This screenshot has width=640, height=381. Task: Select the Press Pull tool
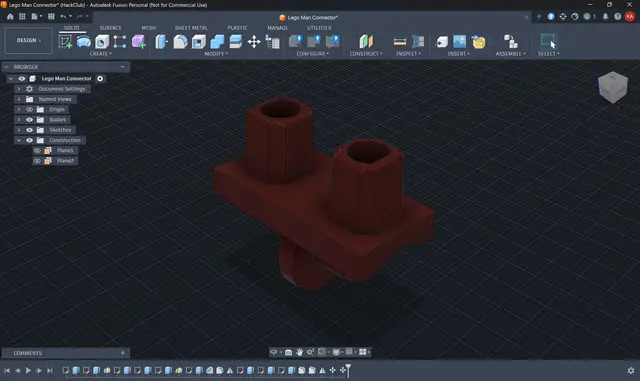pyautogui.click(x=162, y=42)
